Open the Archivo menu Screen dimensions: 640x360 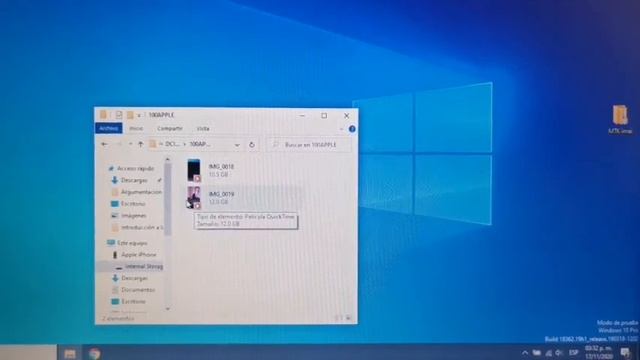(x=109, y=128)
